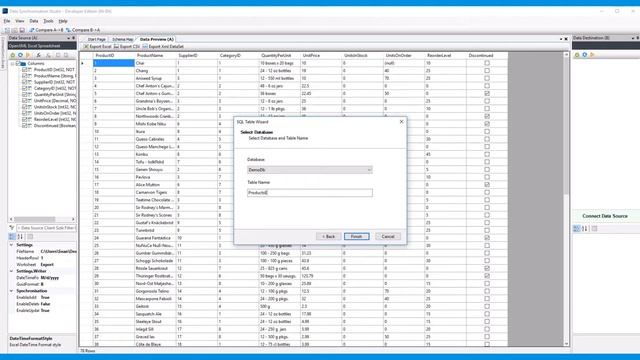Screen dimensions: 640x360
Task: Toggle ProductName column checkbox in tree
Action: tap(24, 76)
